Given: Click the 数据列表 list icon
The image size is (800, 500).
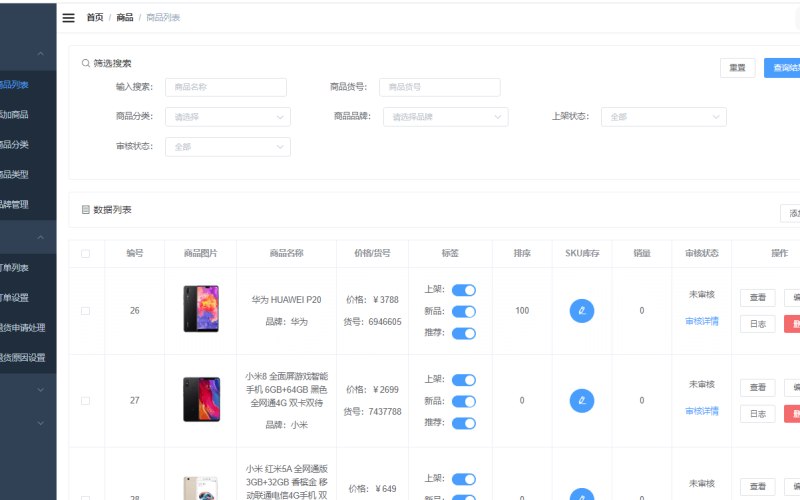Looking at the screenshot, I should 86,210.
